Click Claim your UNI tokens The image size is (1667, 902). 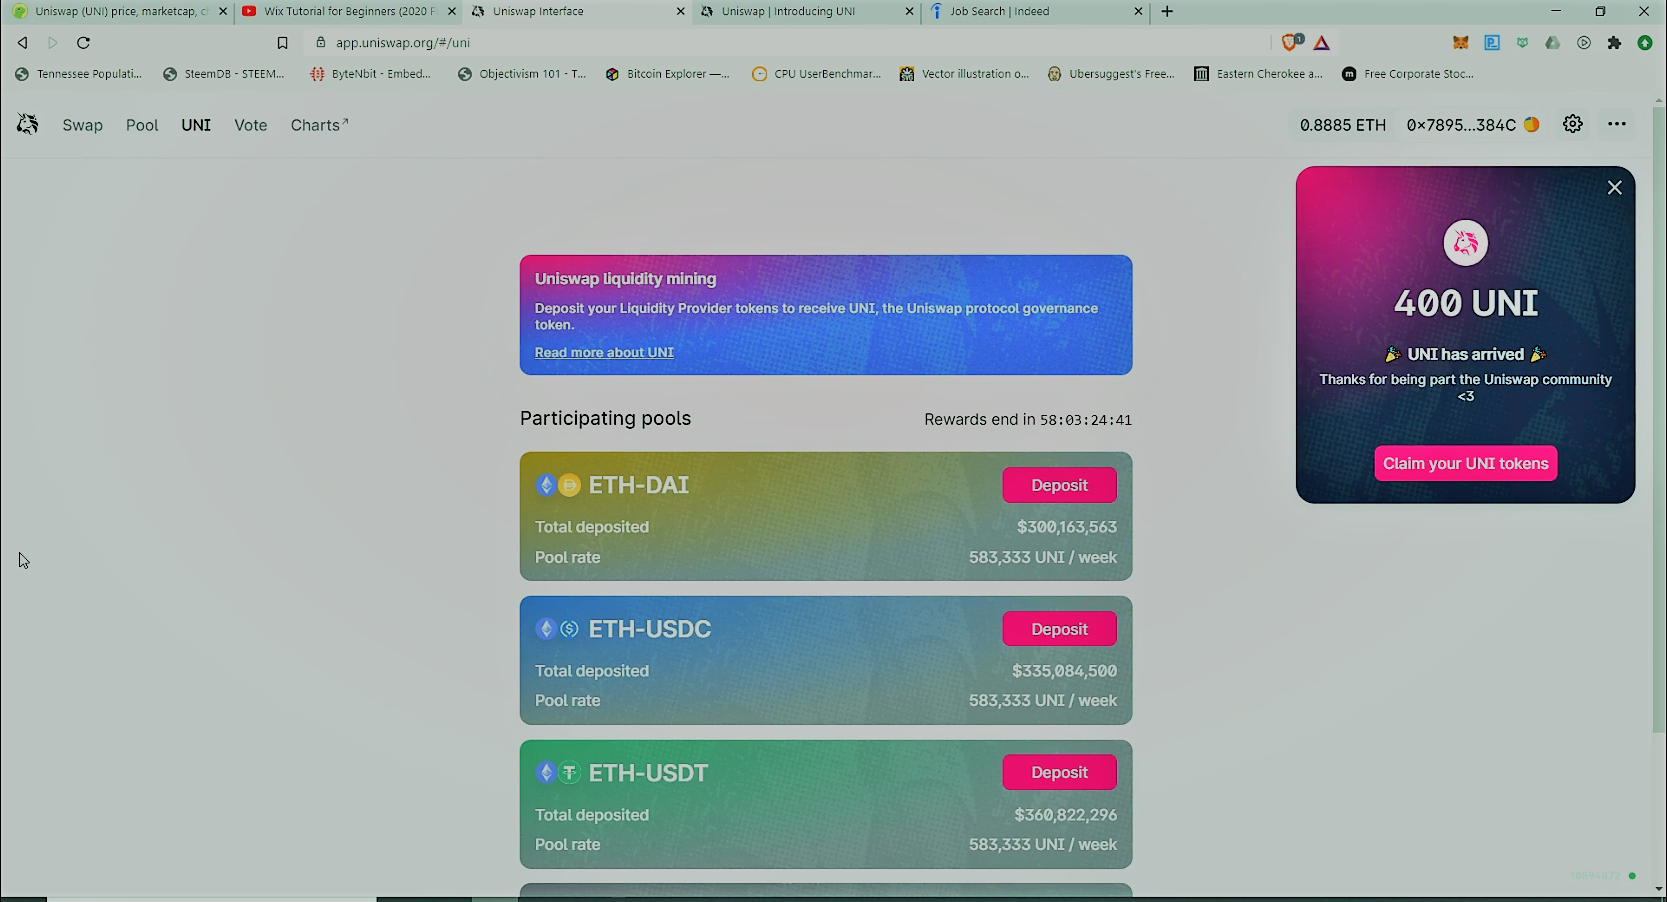pyautogui.click(x=1466, y=464)
